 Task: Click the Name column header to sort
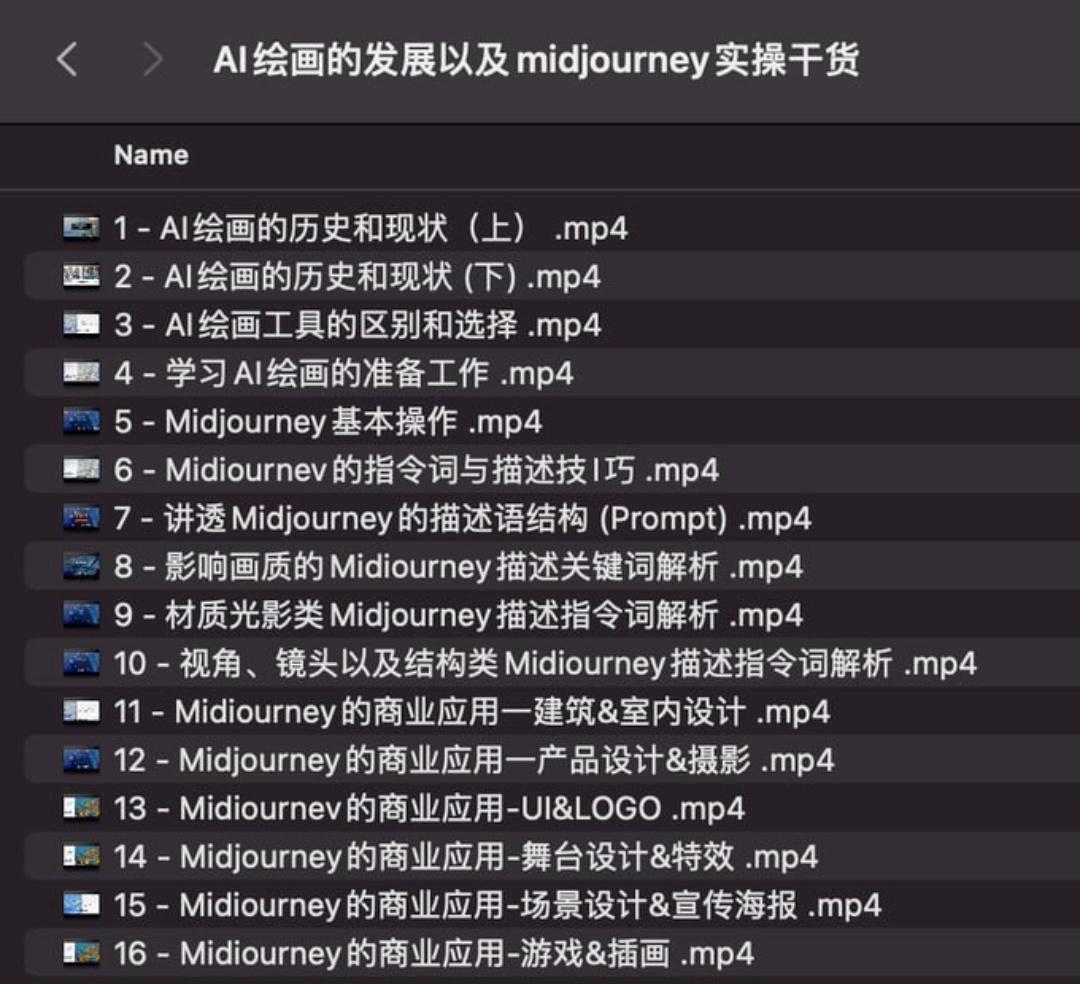[x=151, y=155]
